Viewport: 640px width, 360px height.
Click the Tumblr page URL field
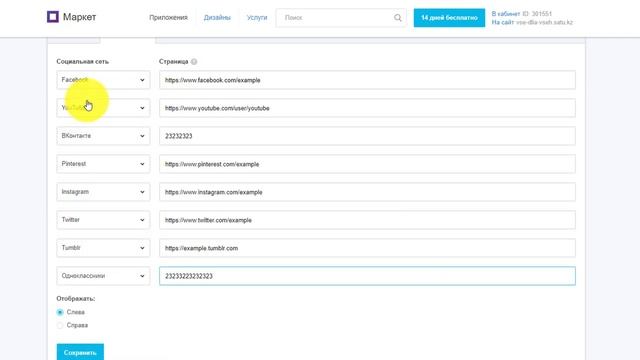click(367, 248)
